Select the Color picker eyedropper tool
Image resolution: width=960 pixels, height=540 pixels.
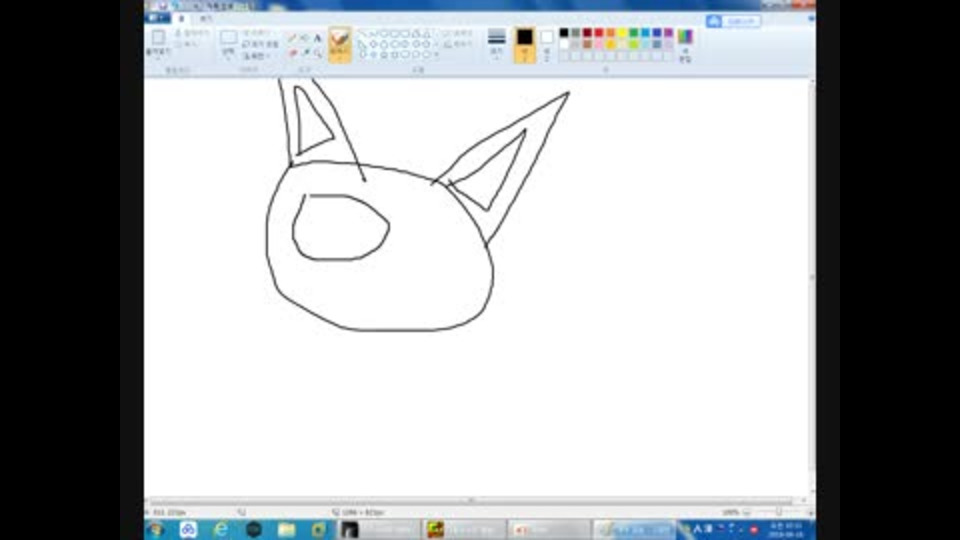(305, 53)
